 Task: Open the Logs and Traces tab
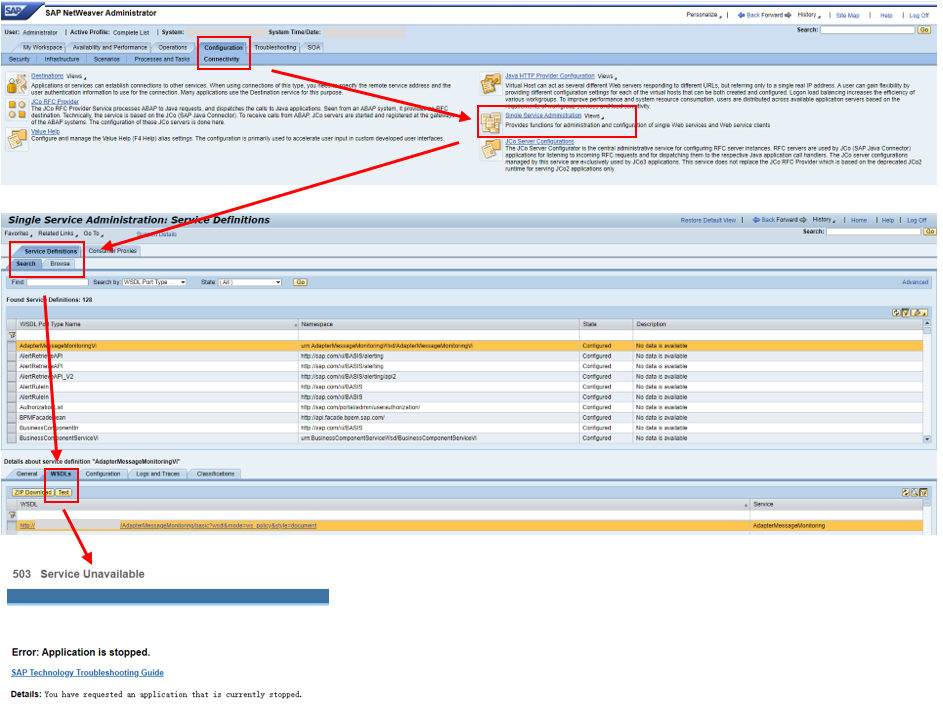point(158,474)
